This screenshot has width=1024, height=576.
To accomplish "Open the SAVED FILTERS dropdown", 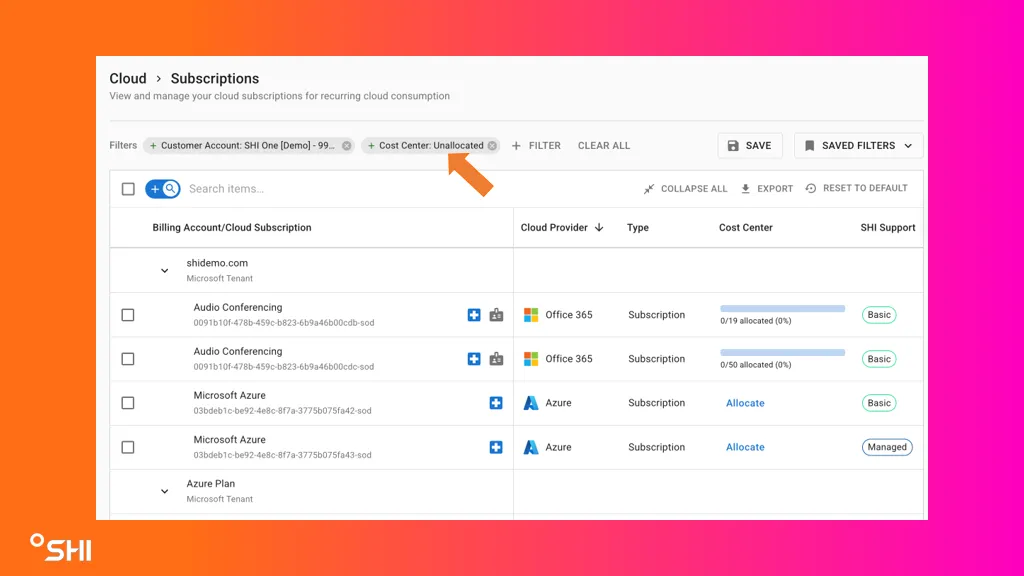I will click(859, 146).
